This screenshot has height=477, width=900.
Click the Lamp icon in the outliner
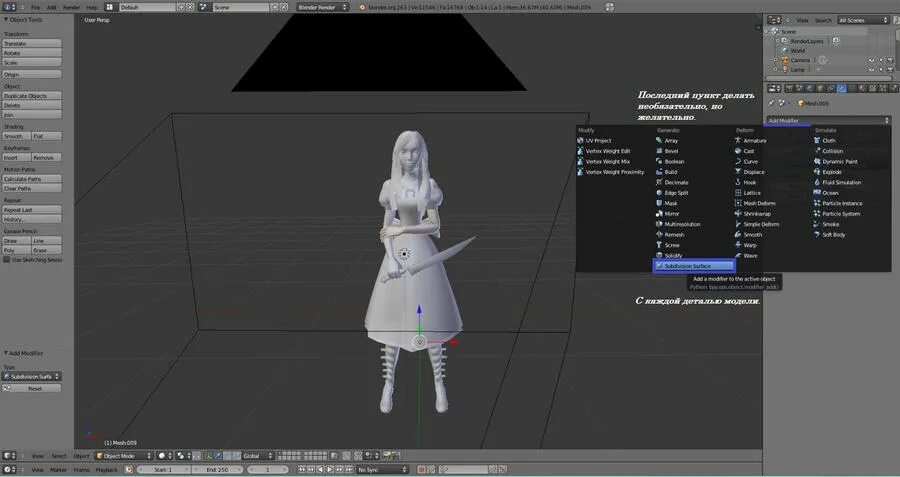(785, 69)
